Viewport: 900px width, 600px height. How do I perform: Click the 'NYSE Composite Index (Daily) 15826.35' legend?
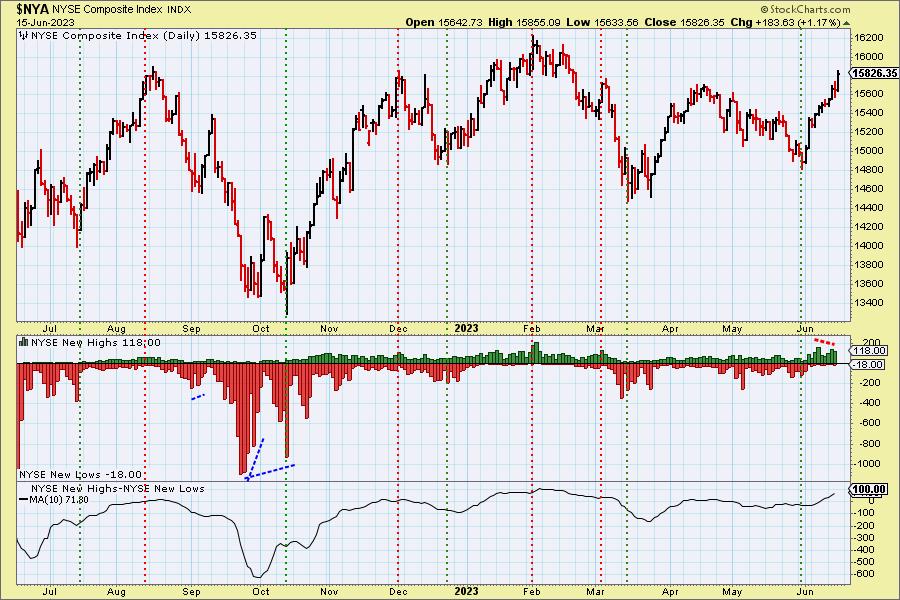(x=144, y=36)
